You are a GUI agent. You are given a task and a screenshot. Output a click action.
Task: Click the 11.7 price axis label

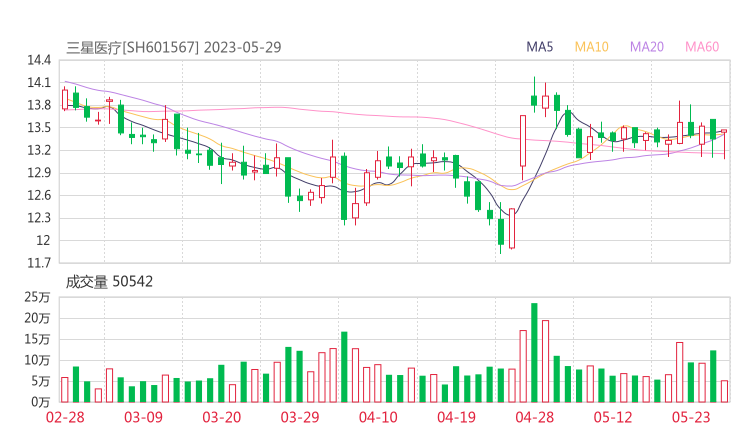point(38,263)
